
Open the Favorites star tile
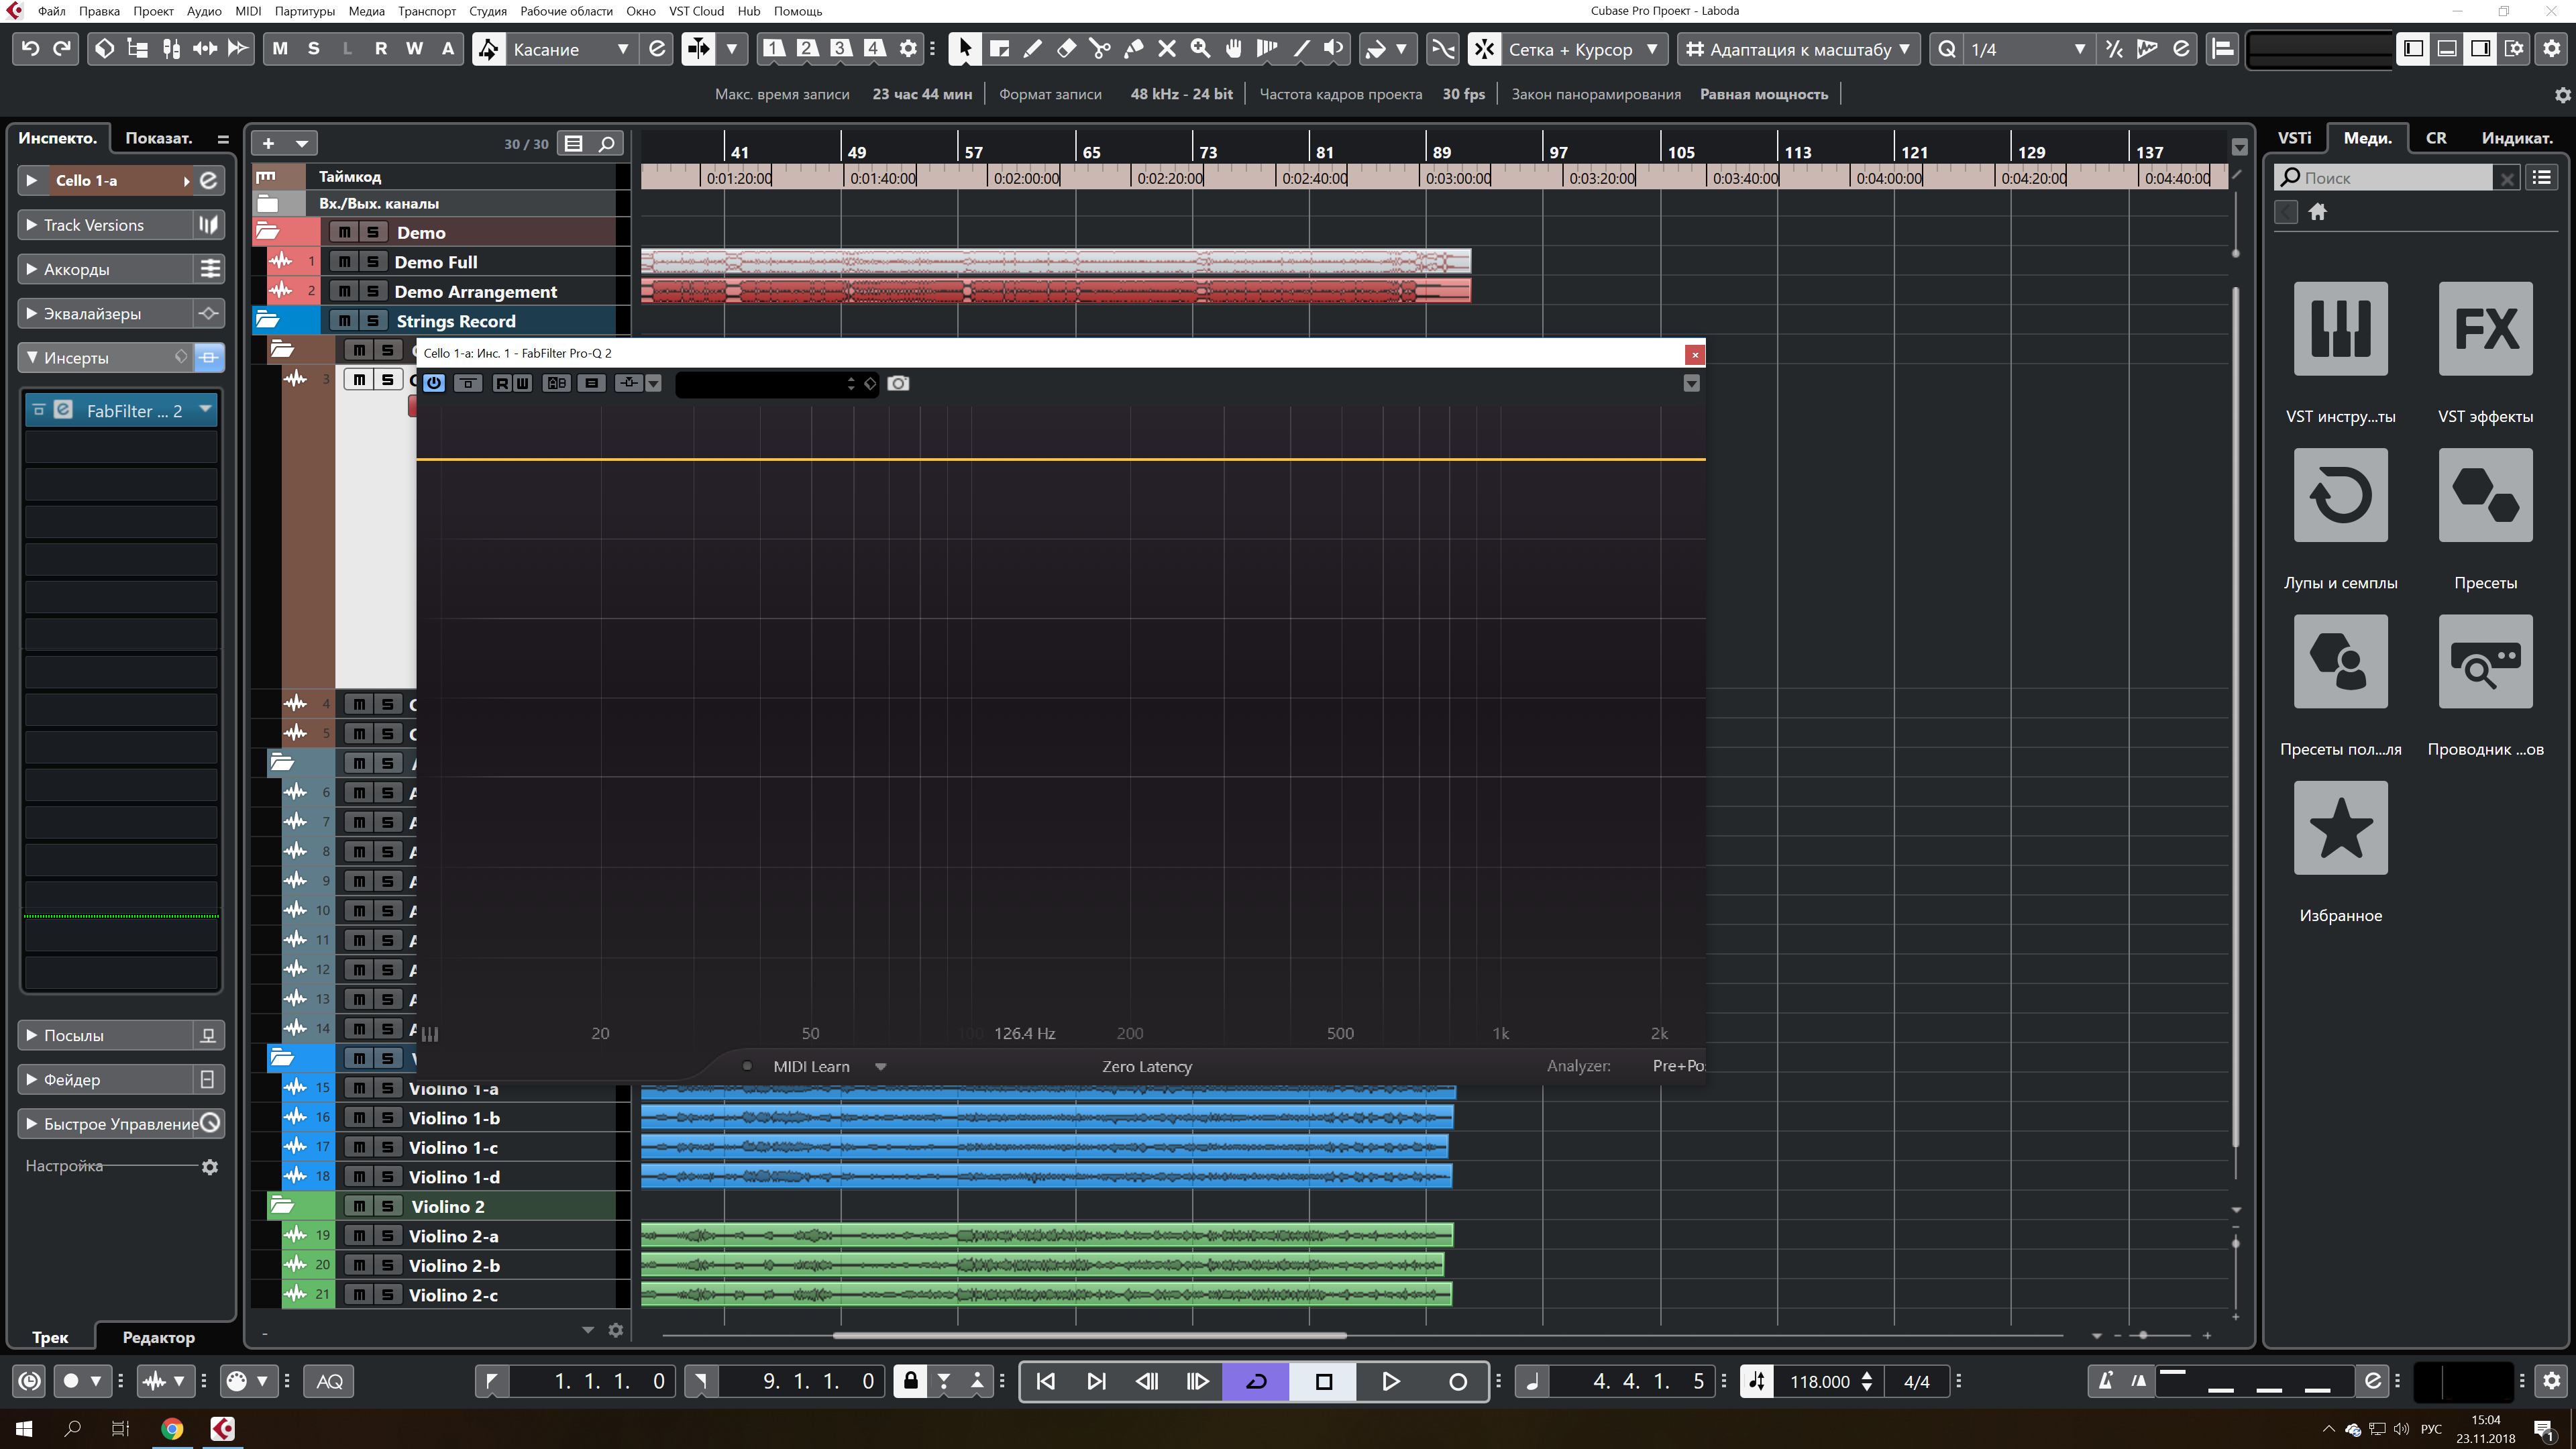[x=2340, y=828]
